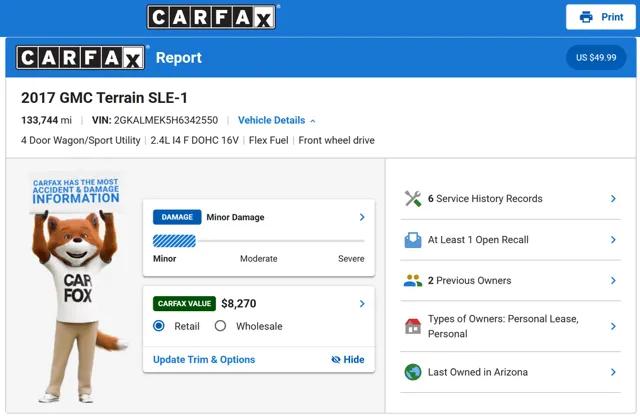Click the CARFAX VALUE badge

pos(184,304)
